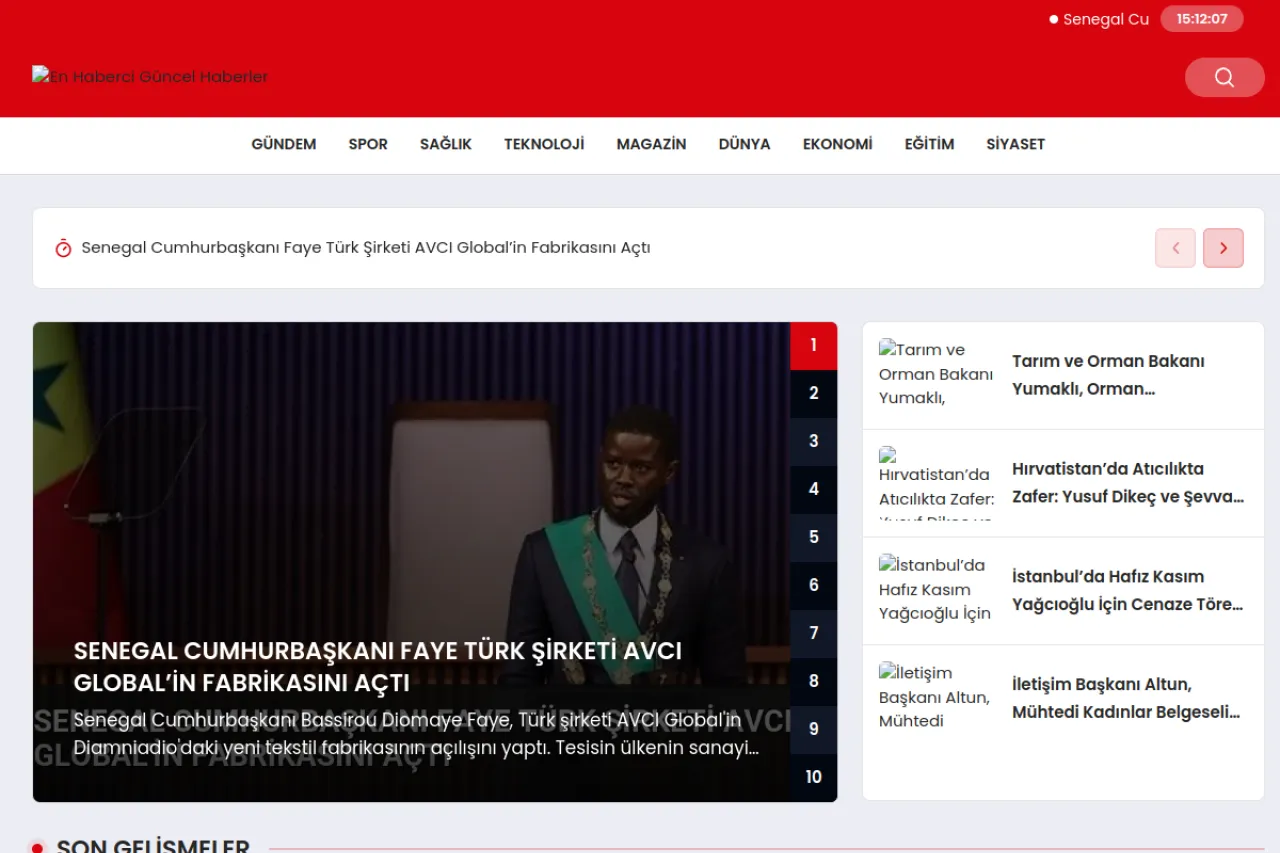Open Ekonomi menu section
Viewport: 1280px width, 853px height.
click(837, 144)
